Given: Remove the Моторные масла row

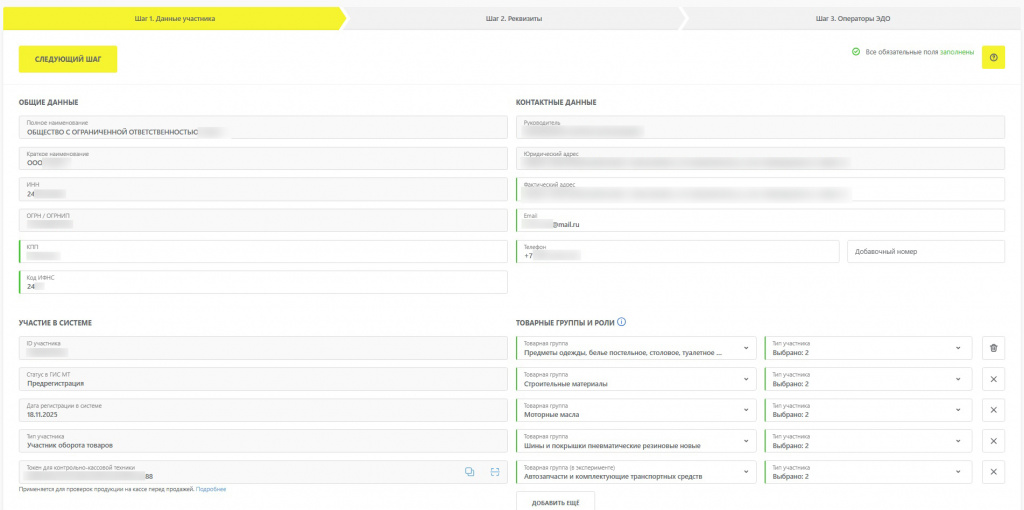Looking at the screenshot, I should 993,410.
